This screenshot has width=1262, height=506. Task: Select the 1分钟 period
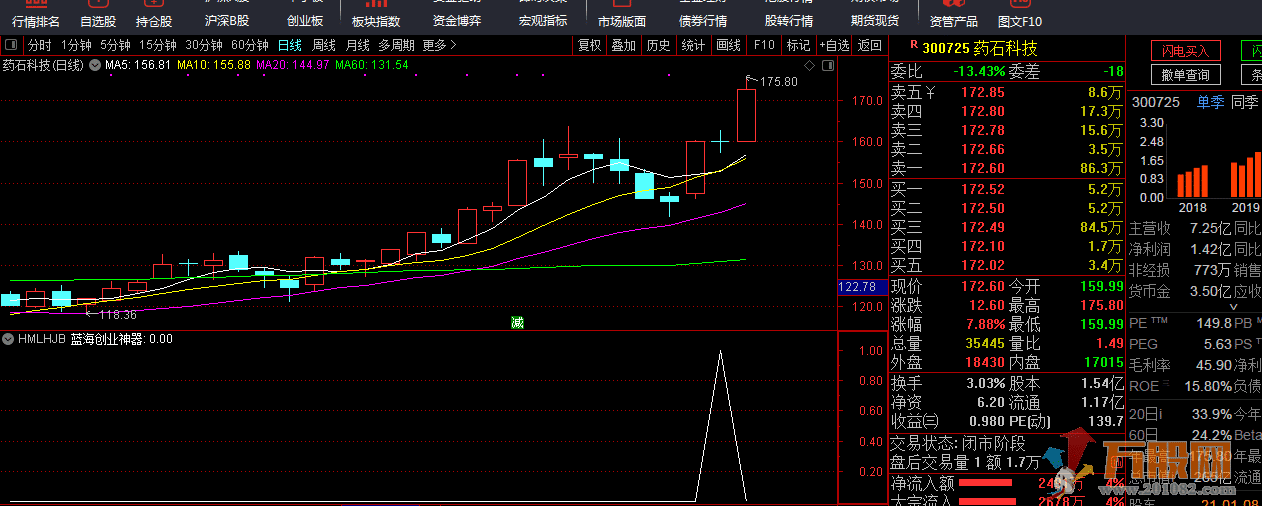[76, 45]
